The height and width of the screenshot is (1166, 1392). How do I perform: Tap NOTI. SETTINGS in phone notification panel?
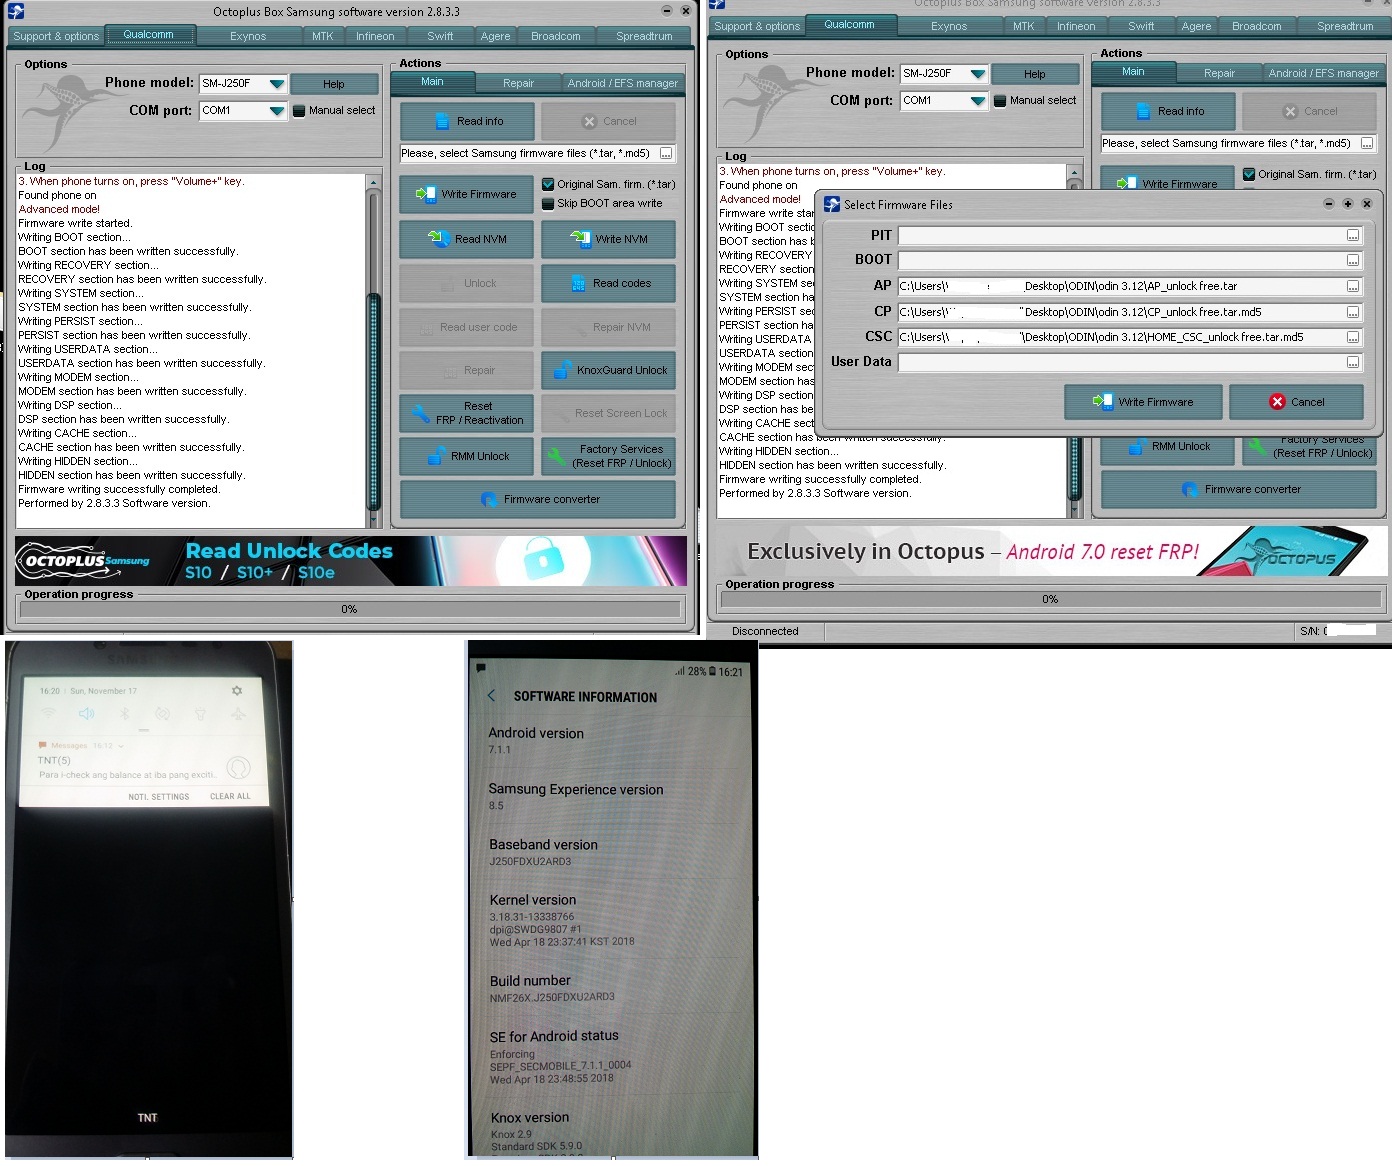coord(158,797)
